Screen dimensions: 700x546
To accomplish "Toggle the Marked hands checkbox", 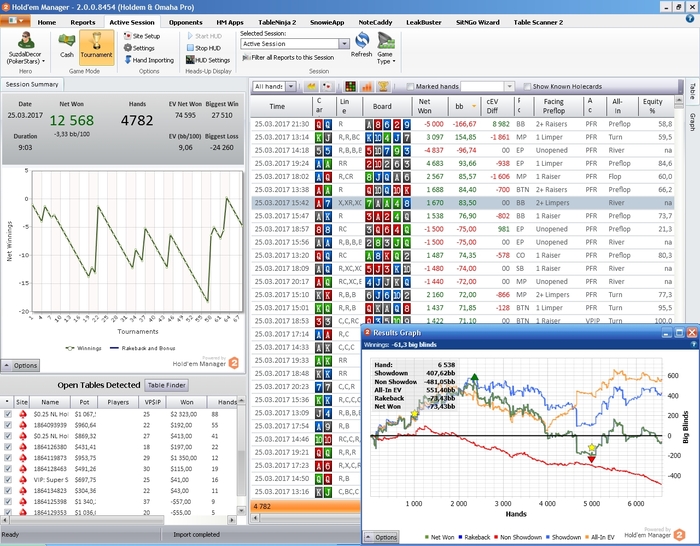I will coord(410,87).
